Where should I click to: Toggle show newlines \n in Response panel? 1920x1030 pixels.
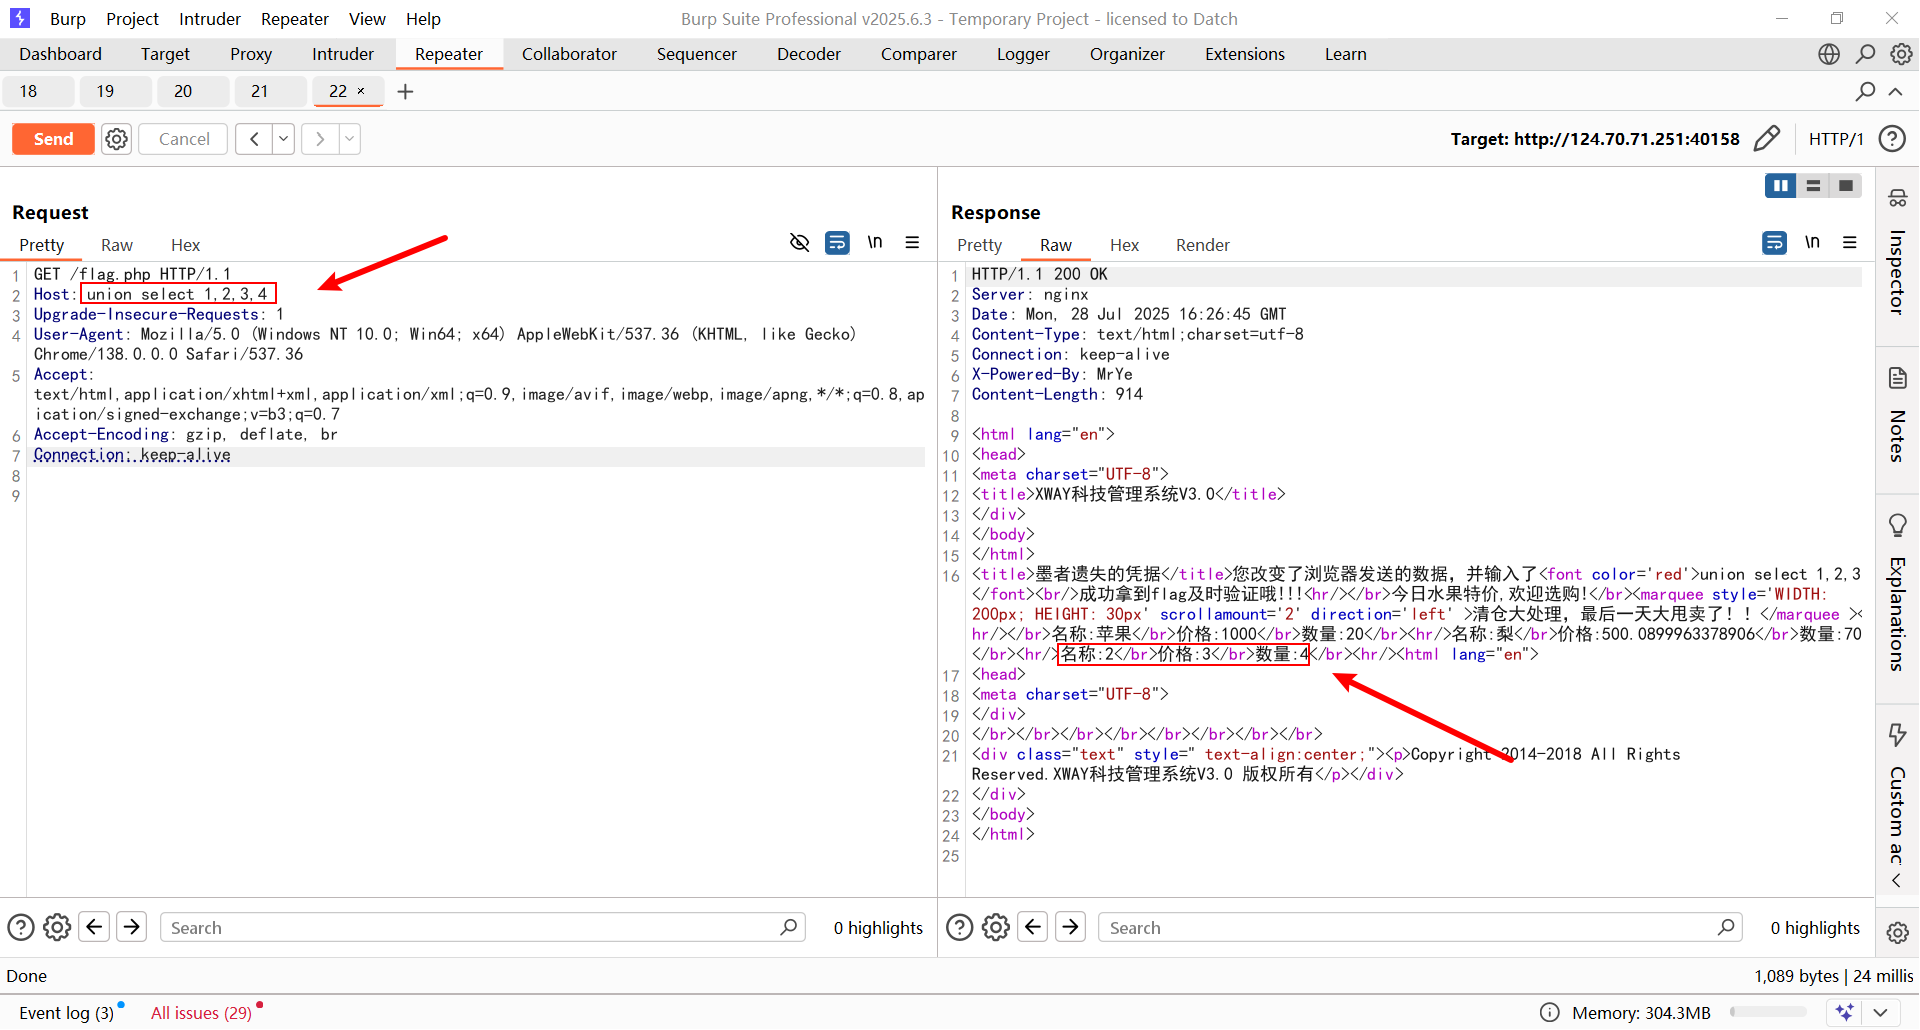pos(1812,242)
